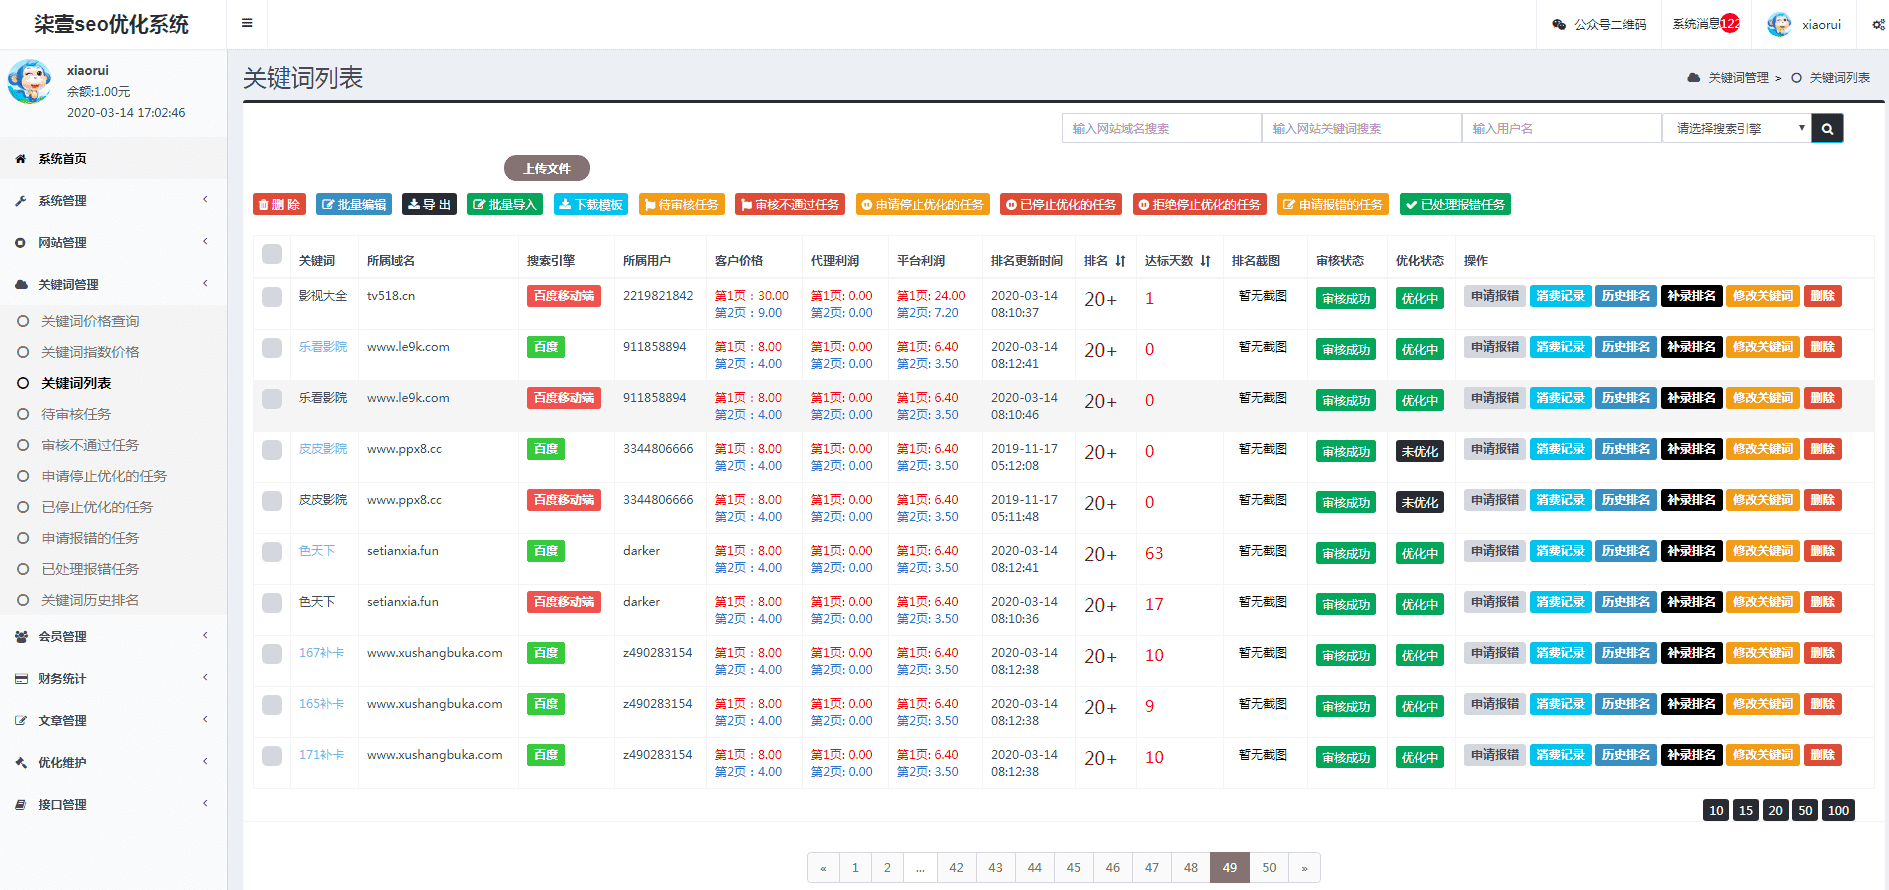This screenshot has width=1889, height=890.
Task: Go to page 50 in pagination
Action: tap(1269, 867)
